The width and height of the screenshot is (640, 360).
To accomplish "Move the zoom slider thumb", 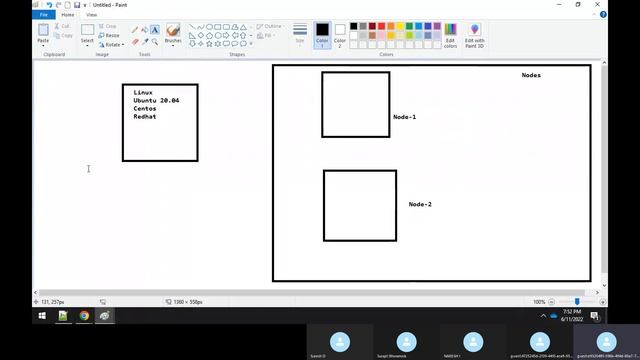I will (577, 302).
